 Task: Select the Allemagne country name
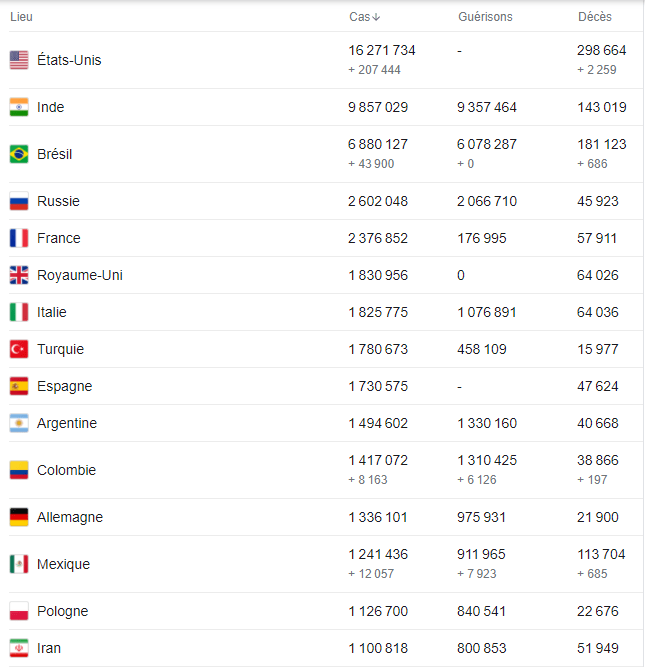[x=70, y=517]
